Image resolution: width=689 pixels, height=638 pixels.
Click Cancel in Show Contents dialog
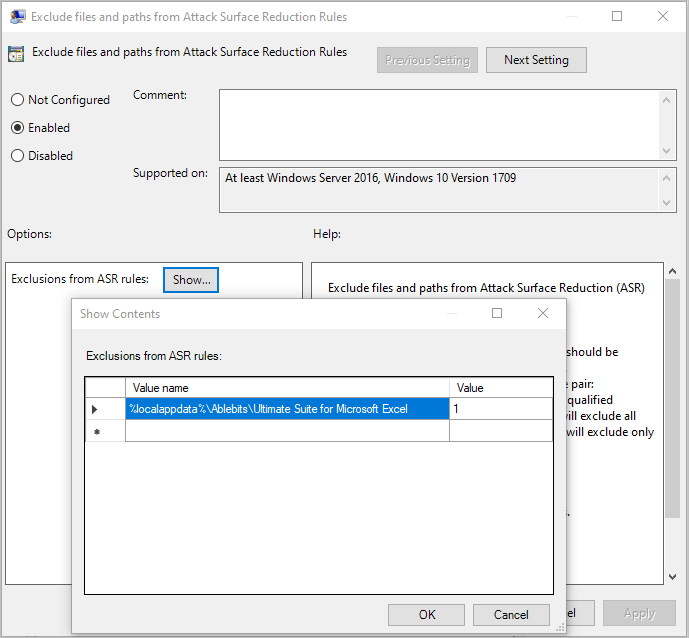click(511, 614)
